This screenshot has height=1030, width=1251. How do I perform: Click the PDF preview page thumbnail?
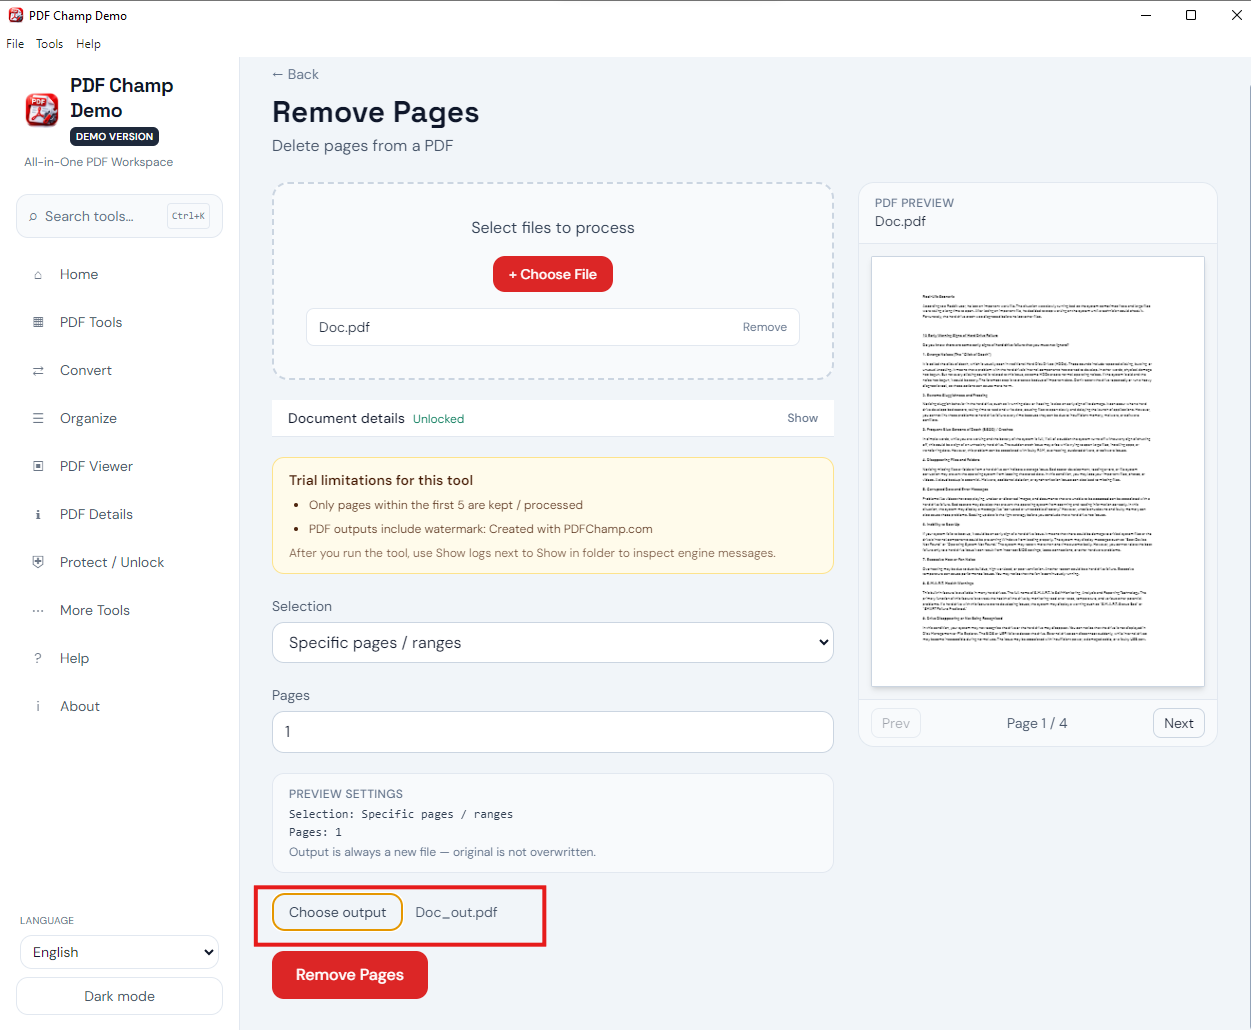(x=1038, y=472)
